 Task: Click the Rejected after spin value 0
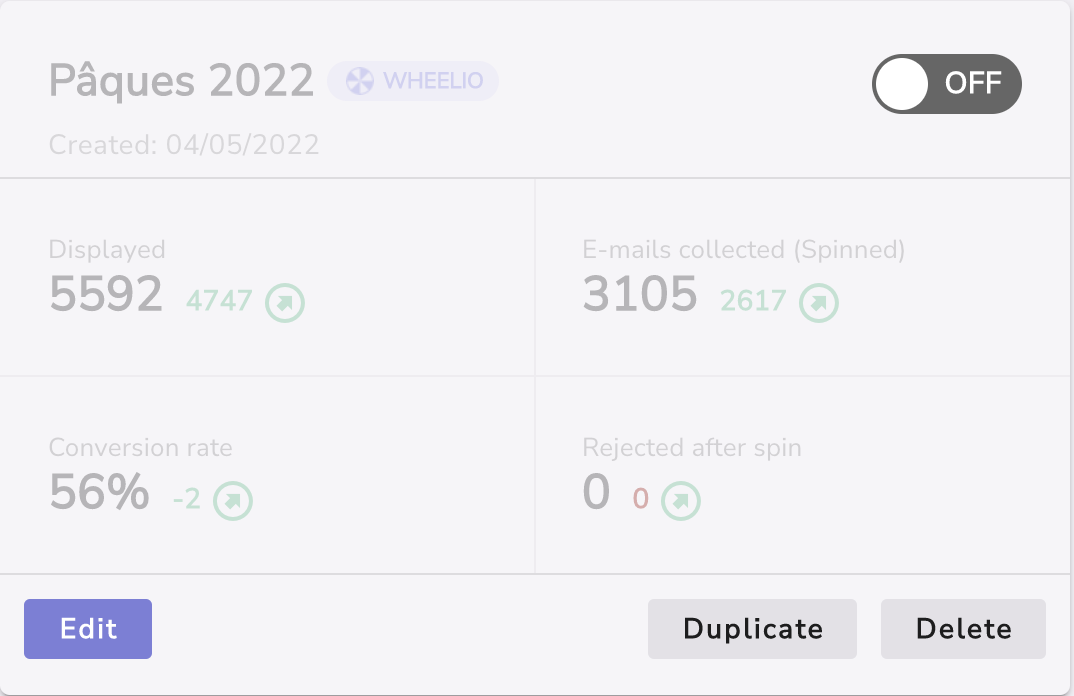[x=596, y=492]
